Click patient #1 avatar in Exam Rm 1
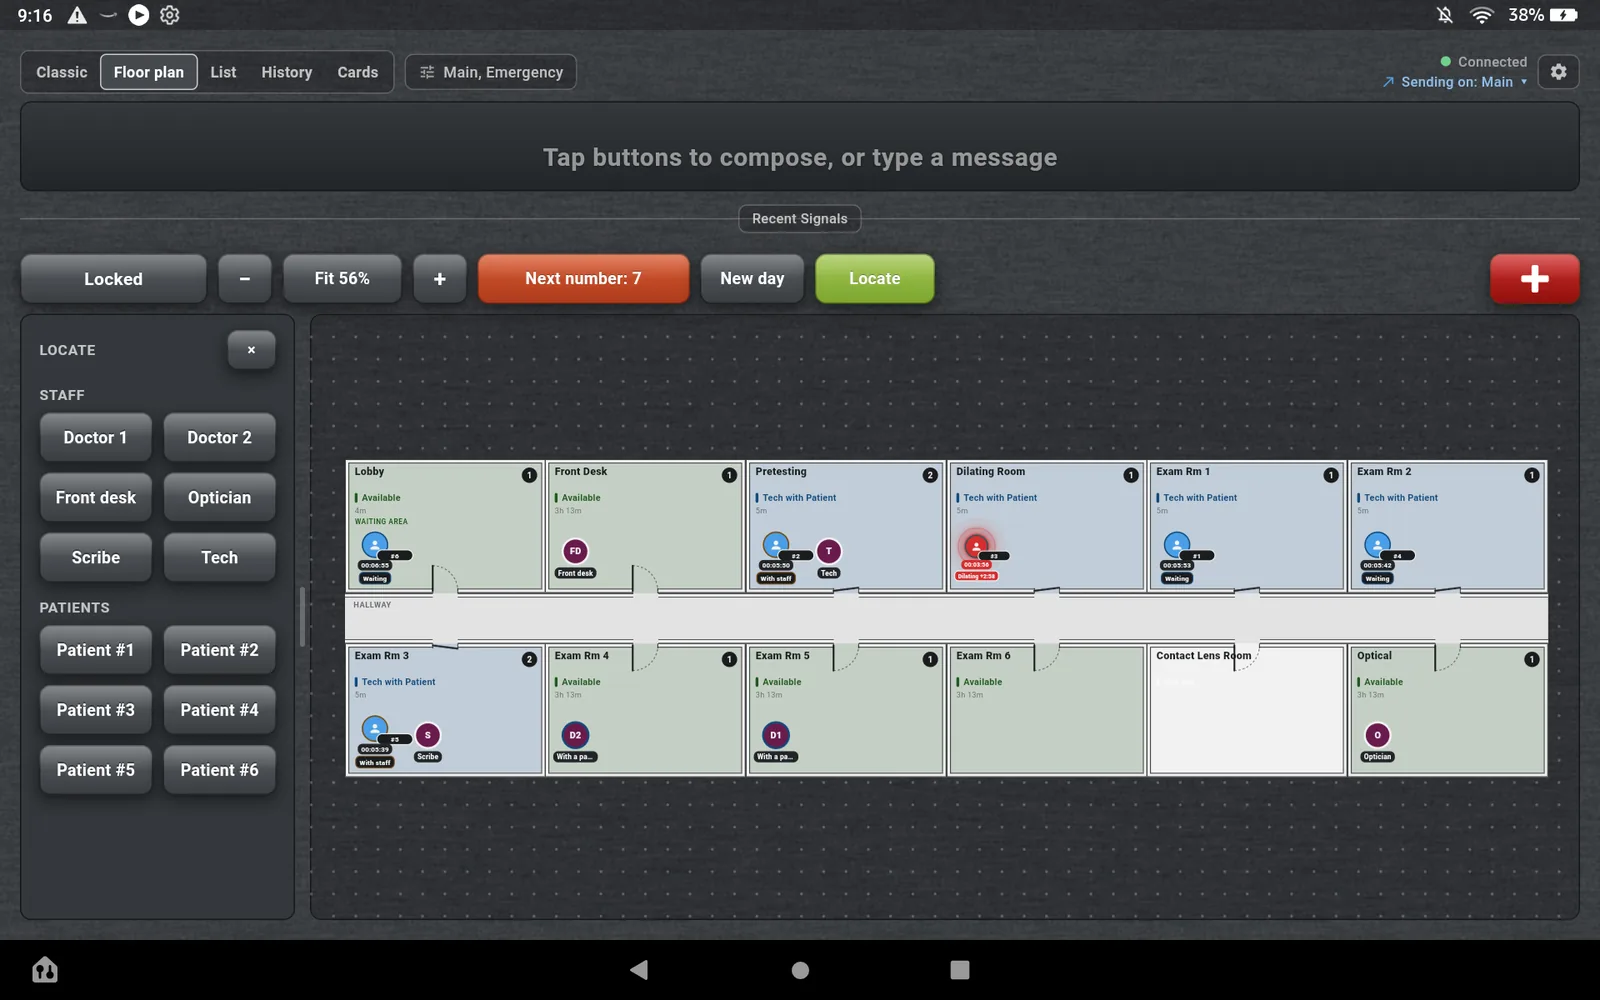This screenshot has width=1600, height=1000. [x=1177, y=546]
